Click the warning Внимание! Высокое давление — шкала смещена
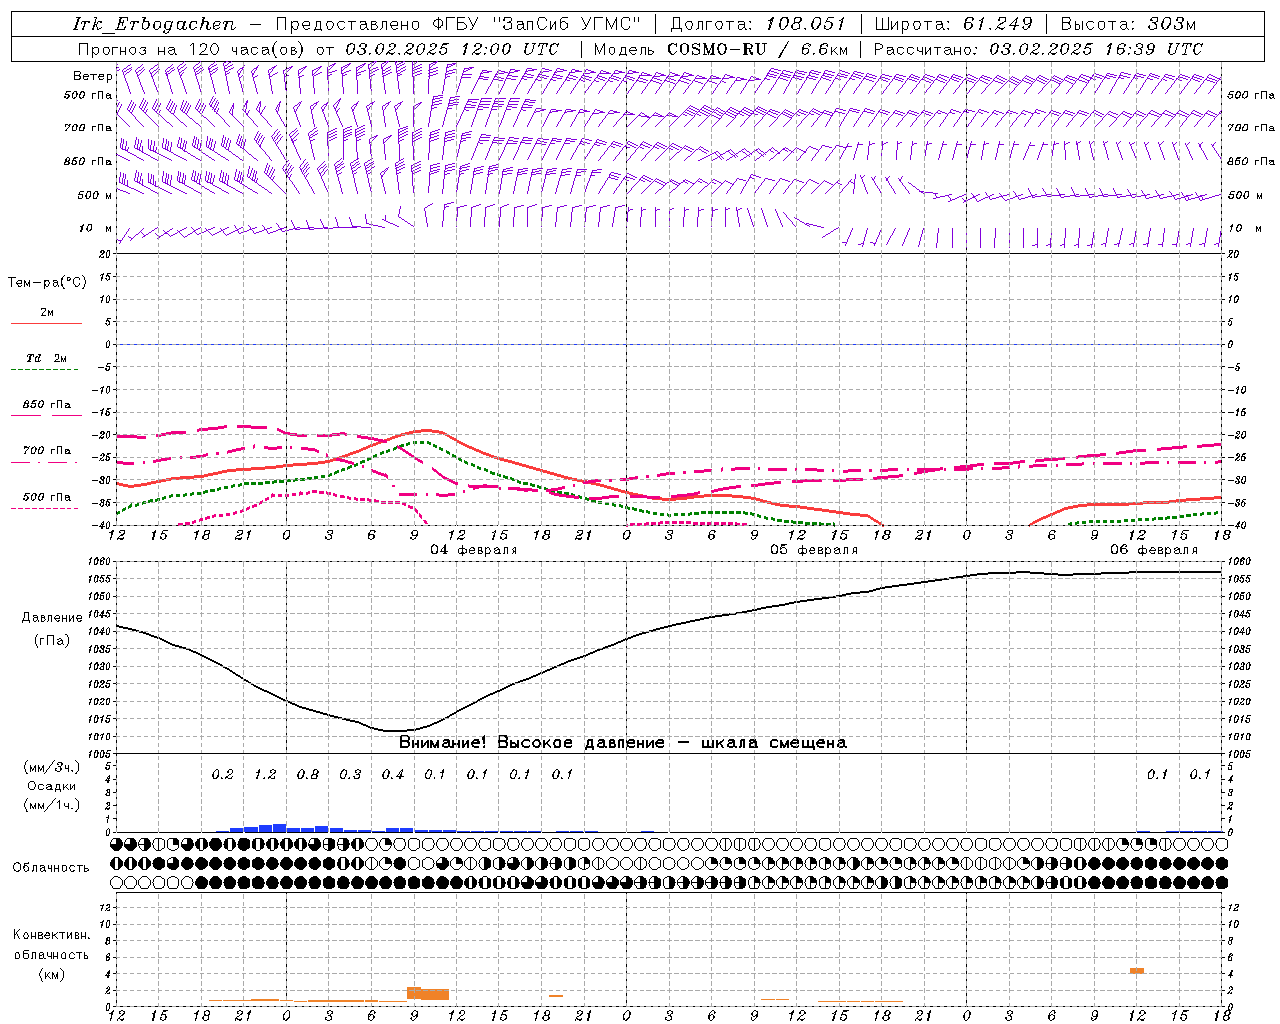 622,742
